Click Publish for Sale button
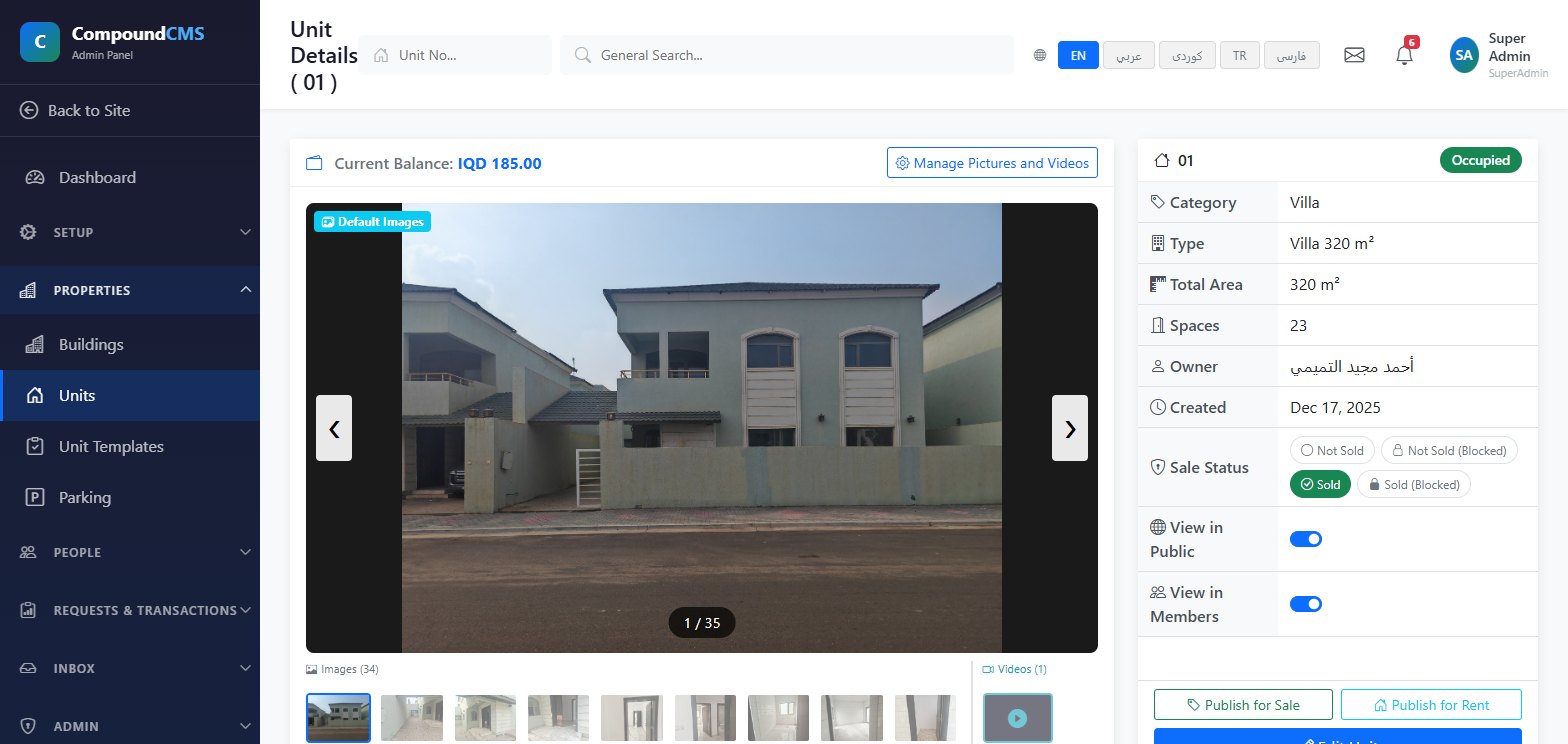This screenshot has height=744, width=1568. click(x=1243, y=705)
